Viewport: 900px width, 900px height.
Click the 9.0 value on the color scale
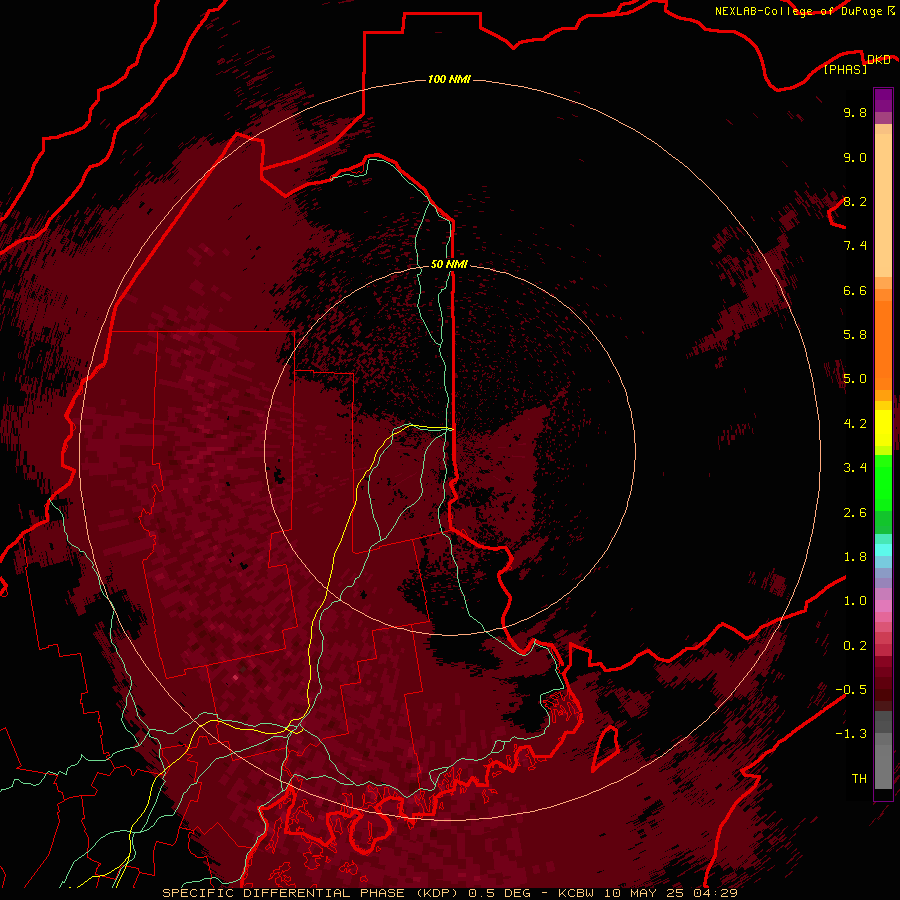[855, 157]
